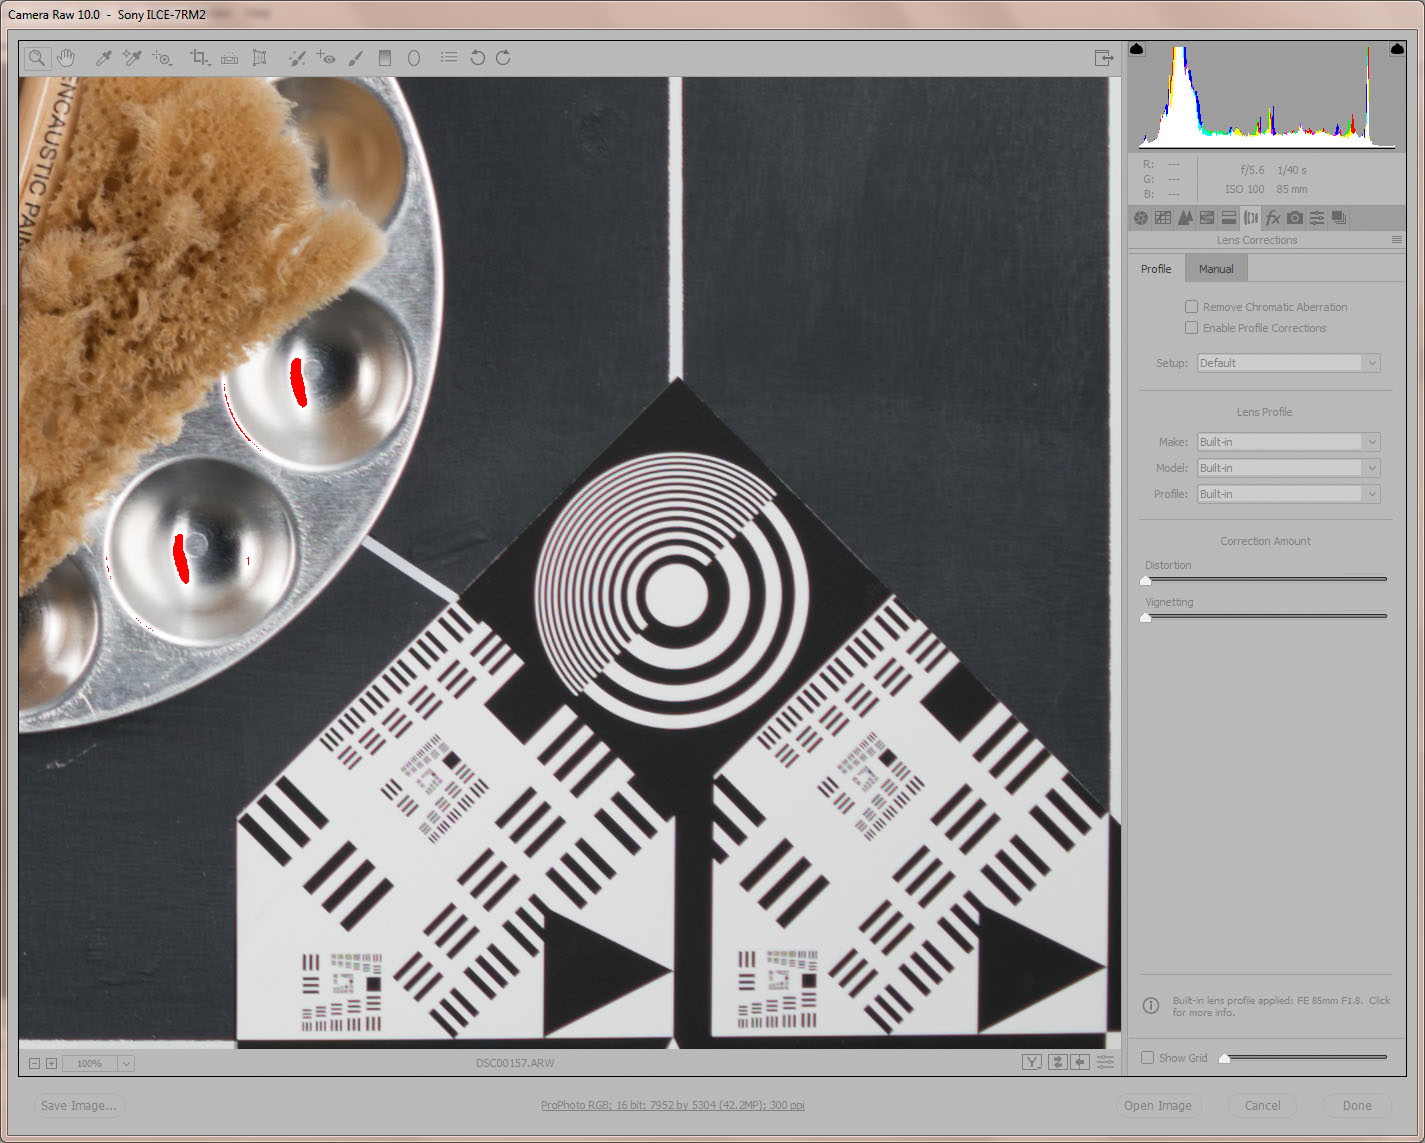Toggle shadow clipping warning in histogram
Image resolution: width=1425 pixels, height=1143 pixels.
point(1137,49)
